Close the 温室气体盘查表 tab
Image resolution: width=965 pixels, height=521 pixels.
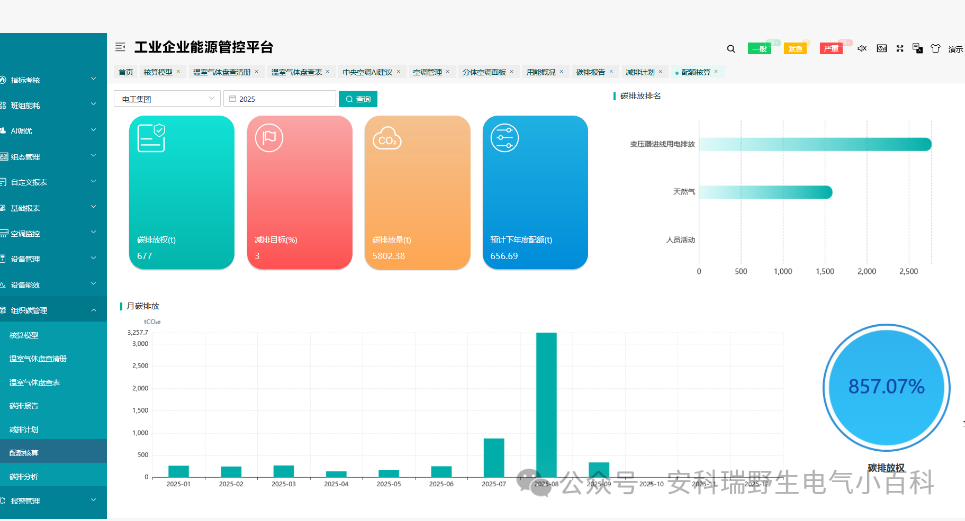[x=327, y=71]
